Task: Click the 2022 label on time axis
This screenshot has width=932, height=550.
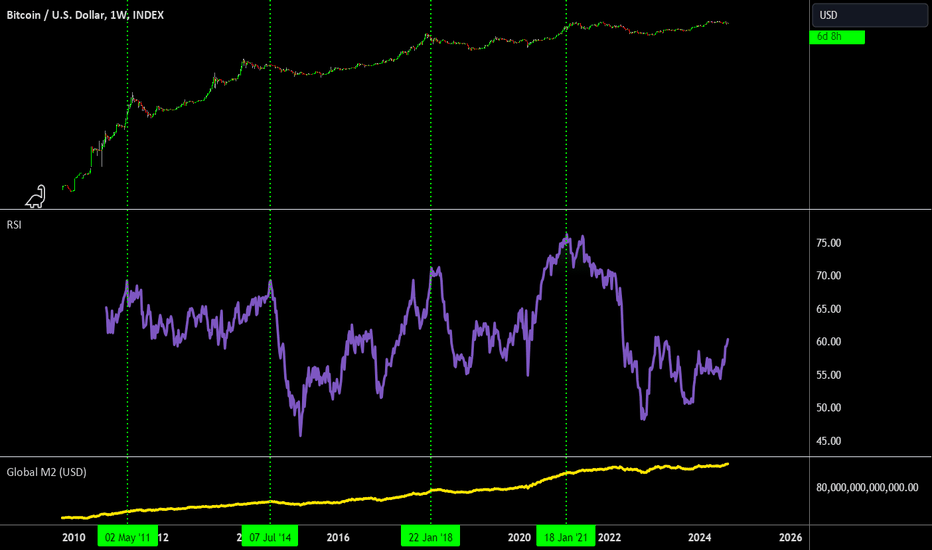Action: tap(609, 538)
